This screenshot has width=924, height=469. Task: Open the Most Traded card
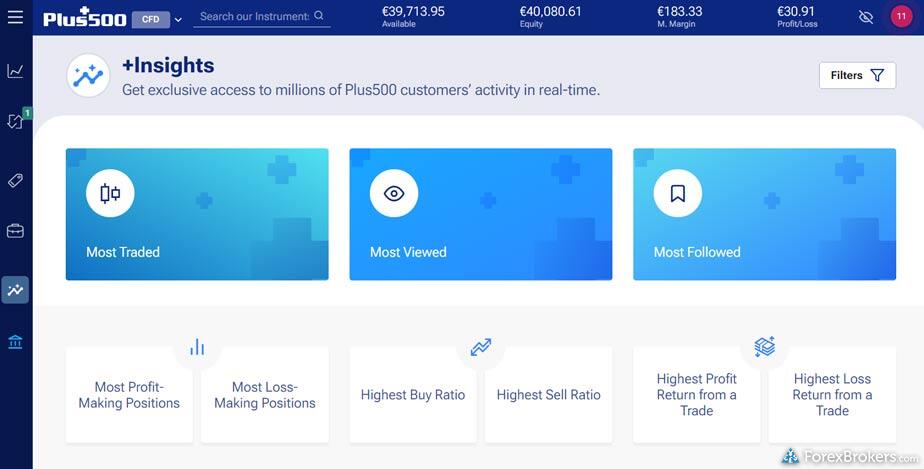197,214
